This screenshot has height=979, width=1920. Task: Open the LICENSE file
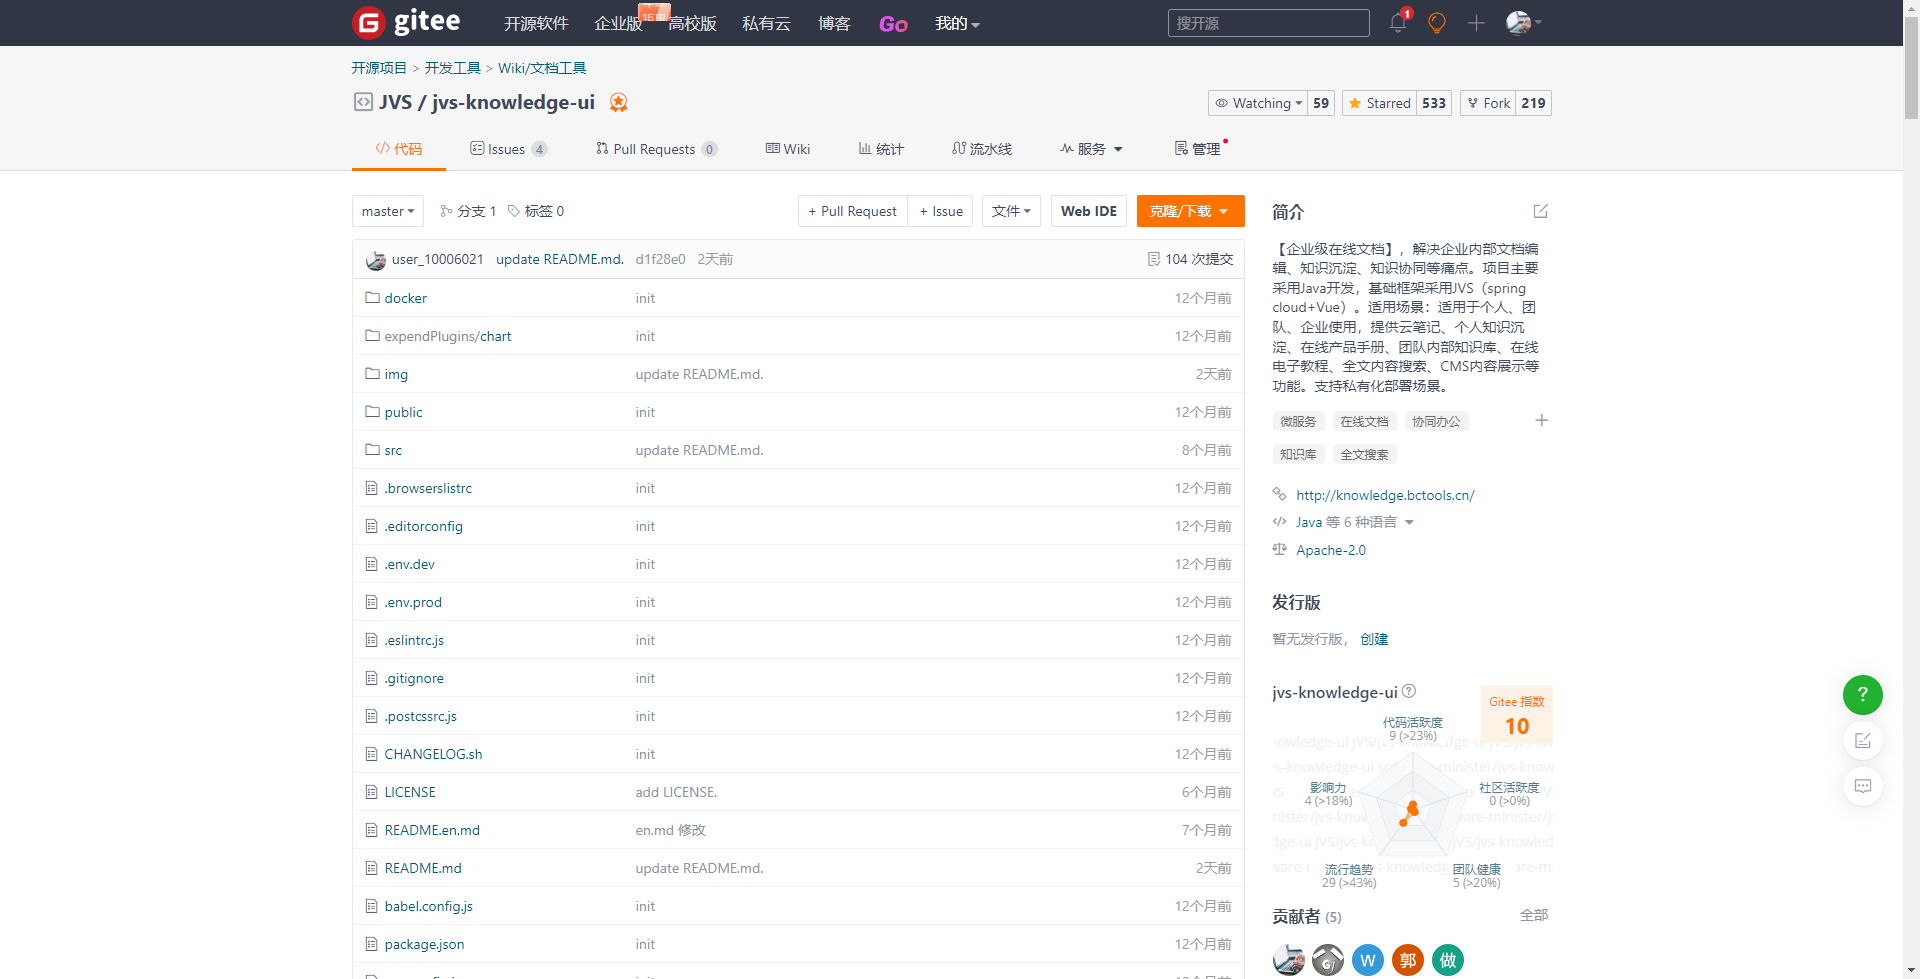[410, 792]
